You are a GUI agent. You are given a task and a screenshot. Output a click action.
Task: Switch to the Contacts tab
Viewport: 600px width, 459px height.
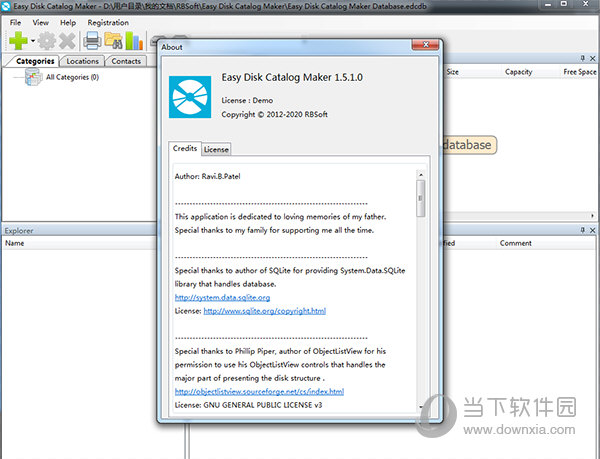126,61
